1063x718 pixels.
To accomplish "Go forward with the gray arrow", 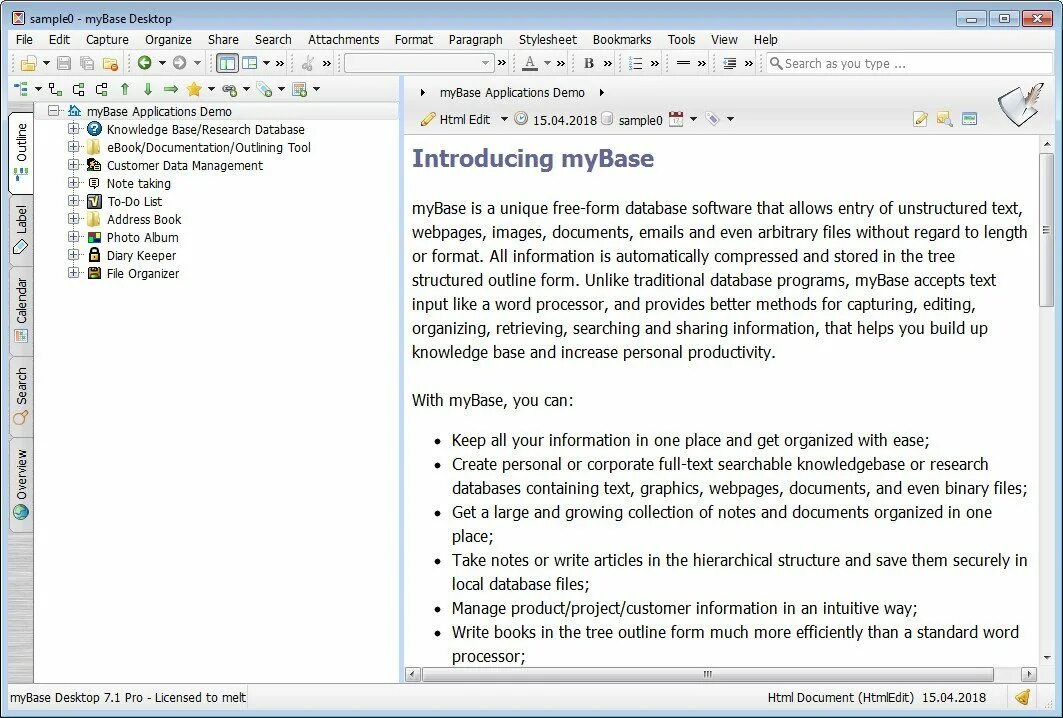I will click(180, 63).
